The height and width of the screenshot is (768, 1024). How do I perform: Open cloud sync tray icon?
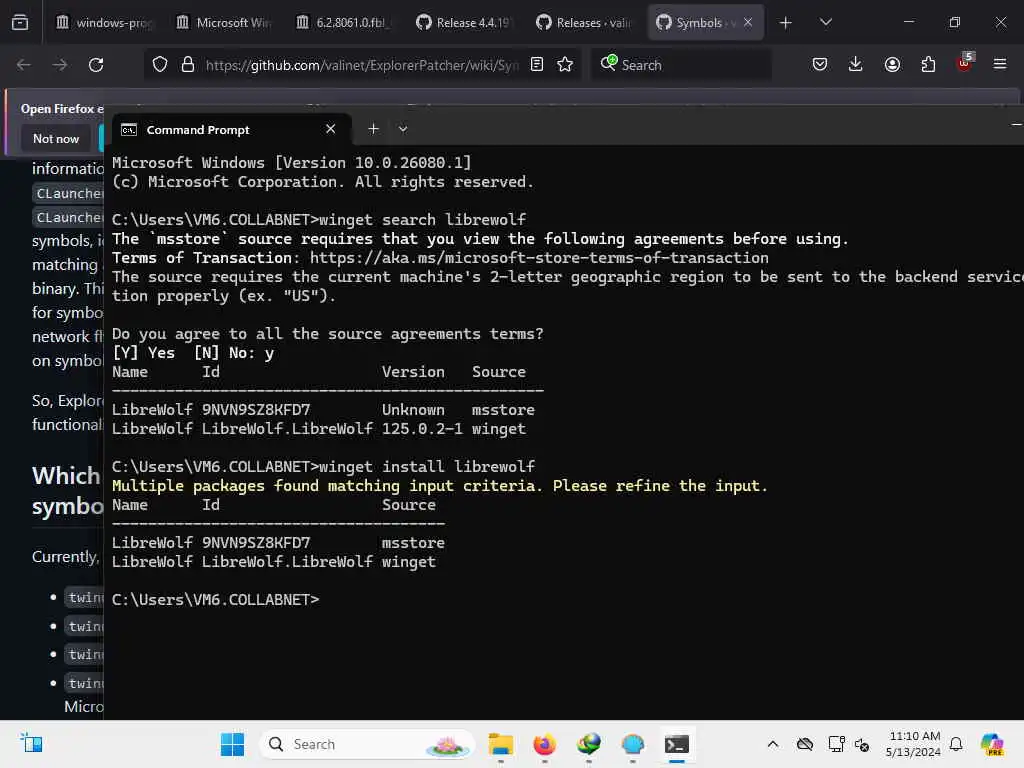(805, 744)
